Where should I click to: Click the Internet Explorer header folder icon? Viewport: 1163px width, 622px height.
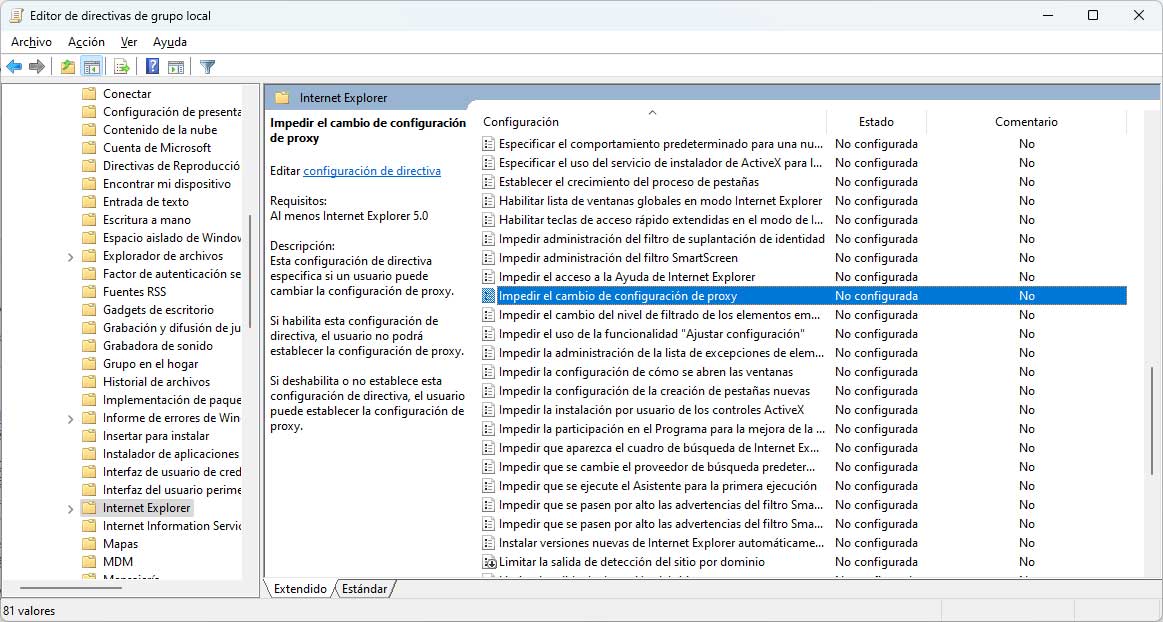click(282, 98)
